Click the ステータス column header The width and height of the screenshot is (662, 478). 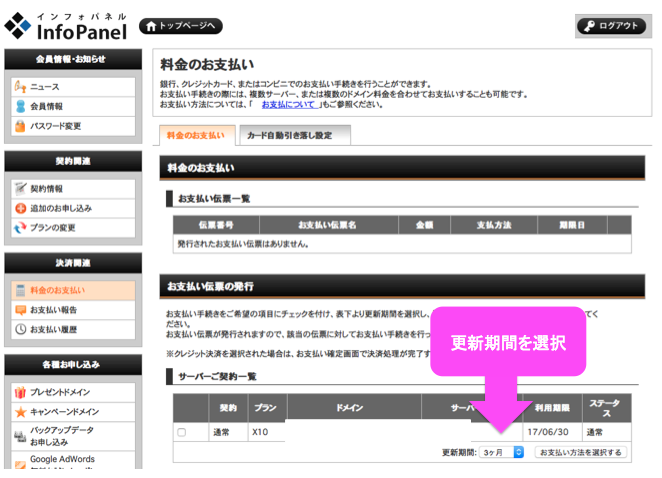[607, 408]
